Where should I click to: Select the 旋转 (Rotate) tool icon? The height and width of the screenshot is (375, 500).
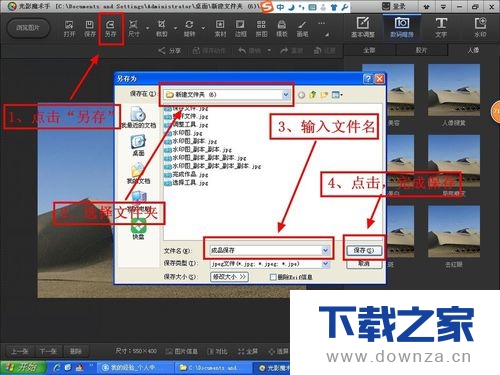click(189, 28)
